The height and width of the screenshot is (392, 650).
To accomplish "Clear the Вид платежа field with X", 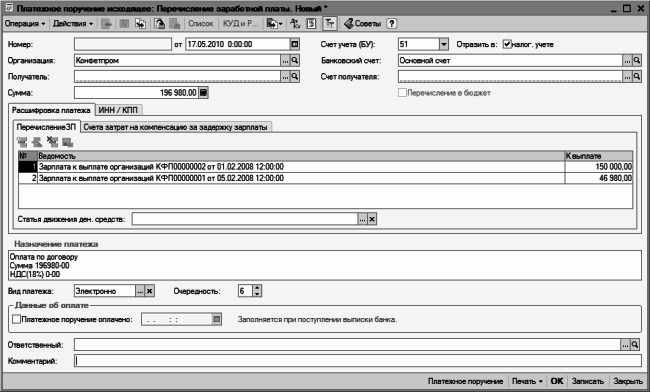I will click(x=150, y=291).
